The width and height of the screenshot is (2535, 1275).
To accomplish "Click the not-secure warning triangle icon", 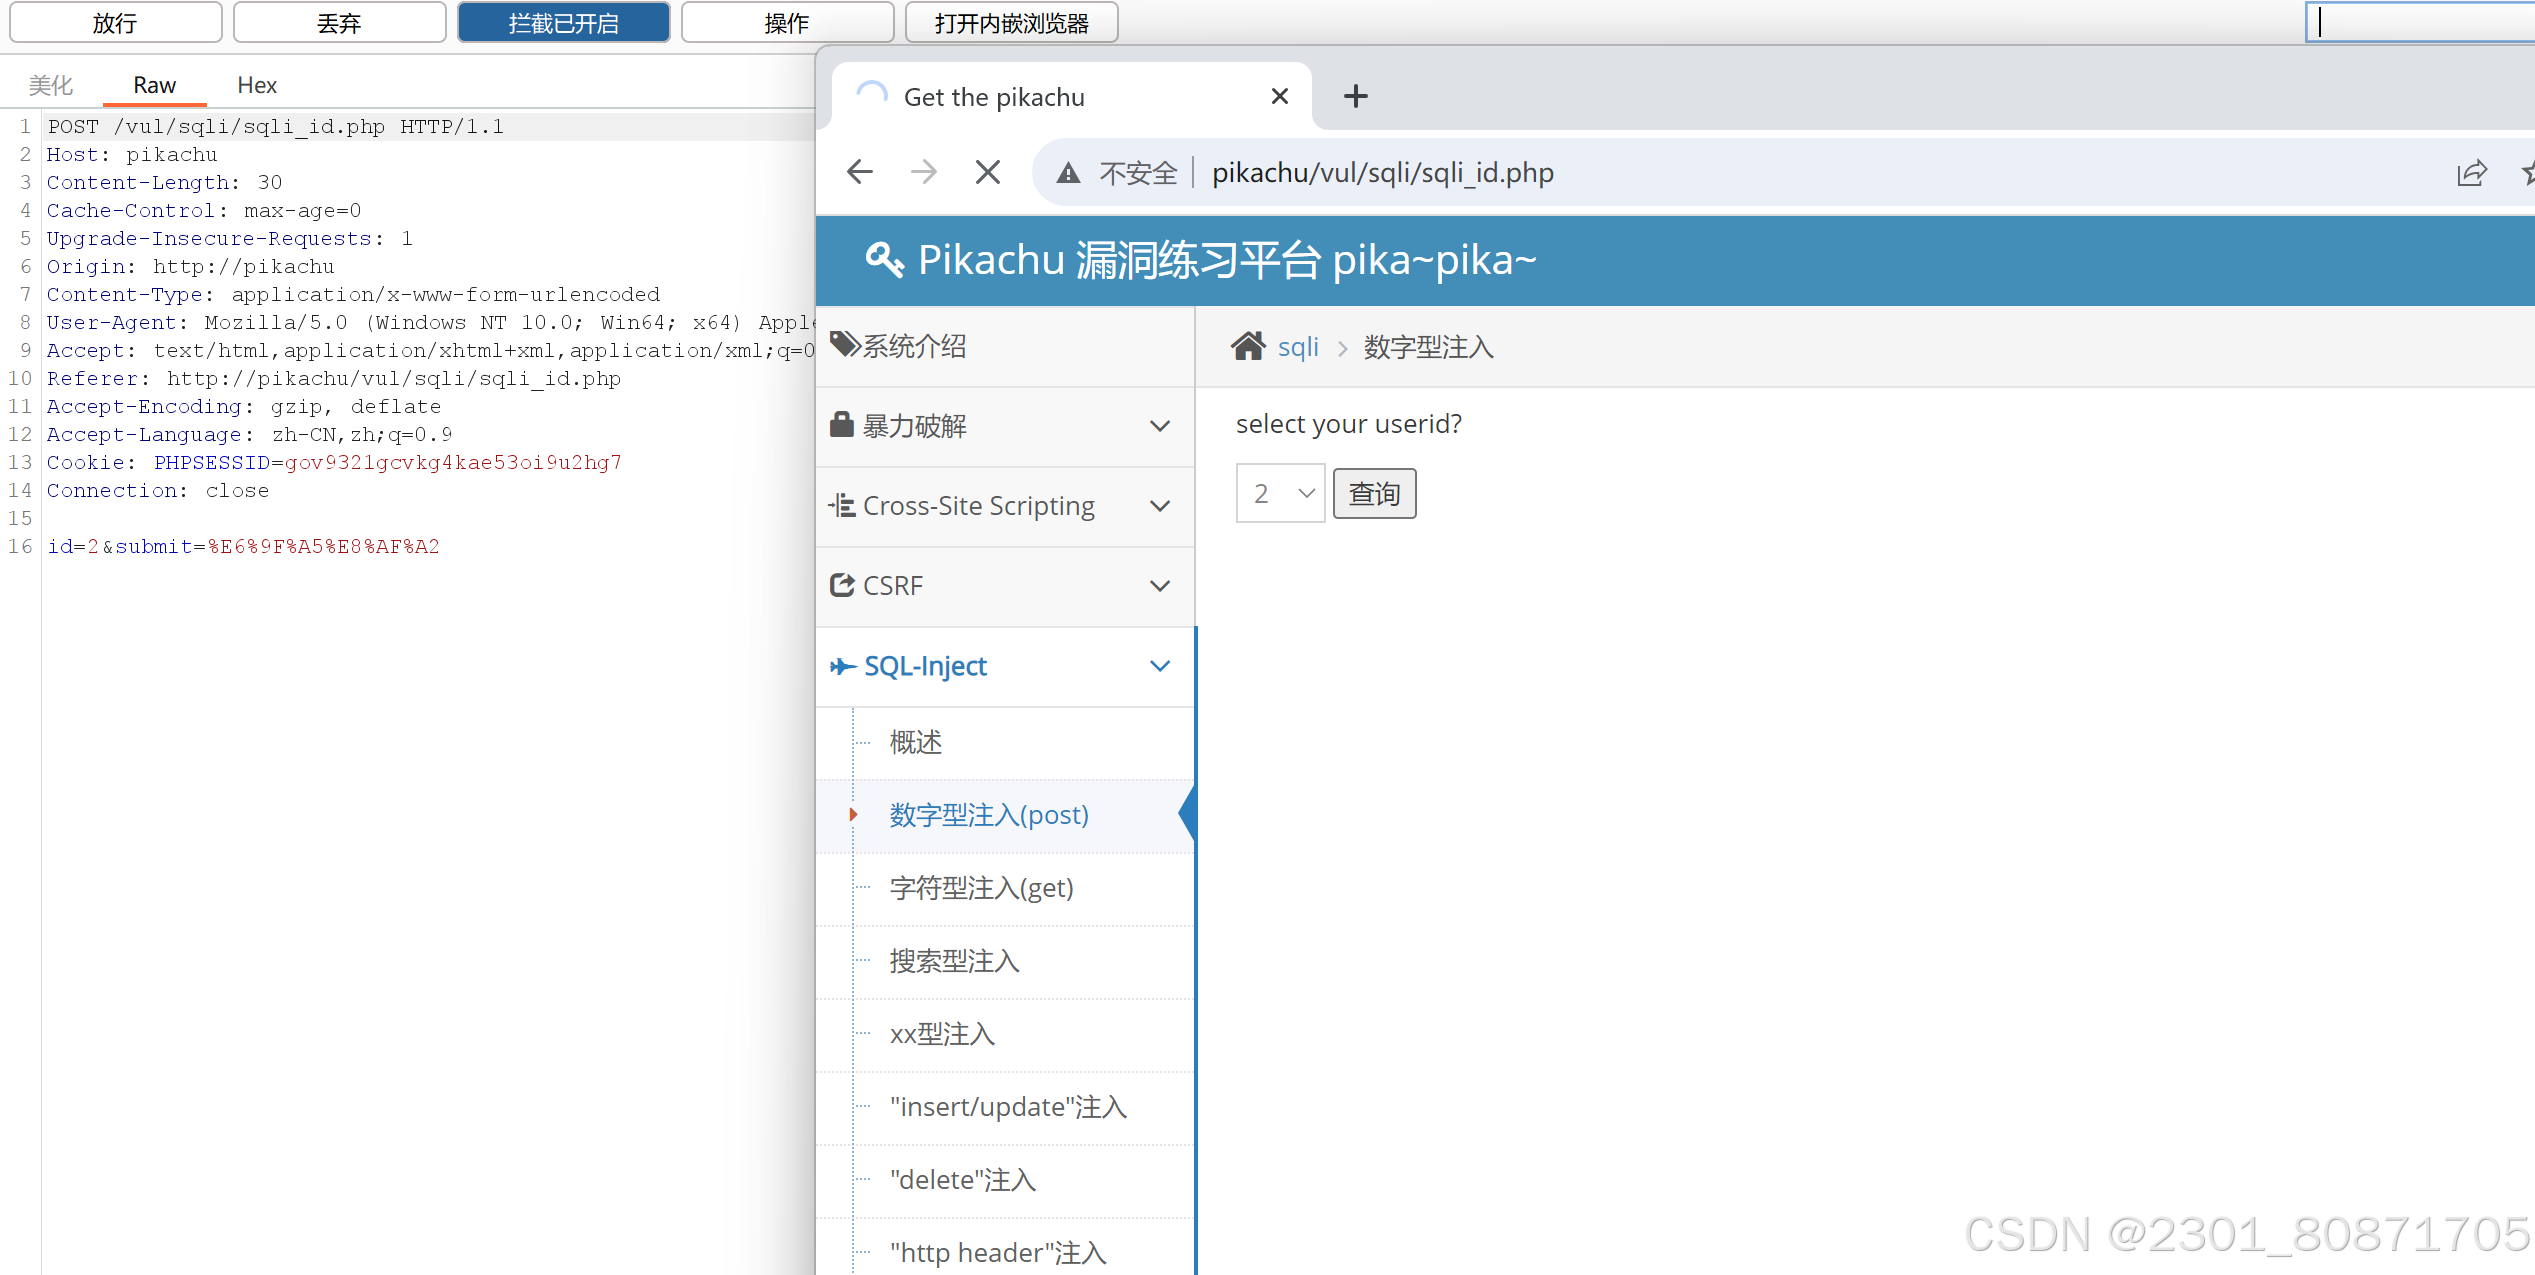I will (1068, 173).
